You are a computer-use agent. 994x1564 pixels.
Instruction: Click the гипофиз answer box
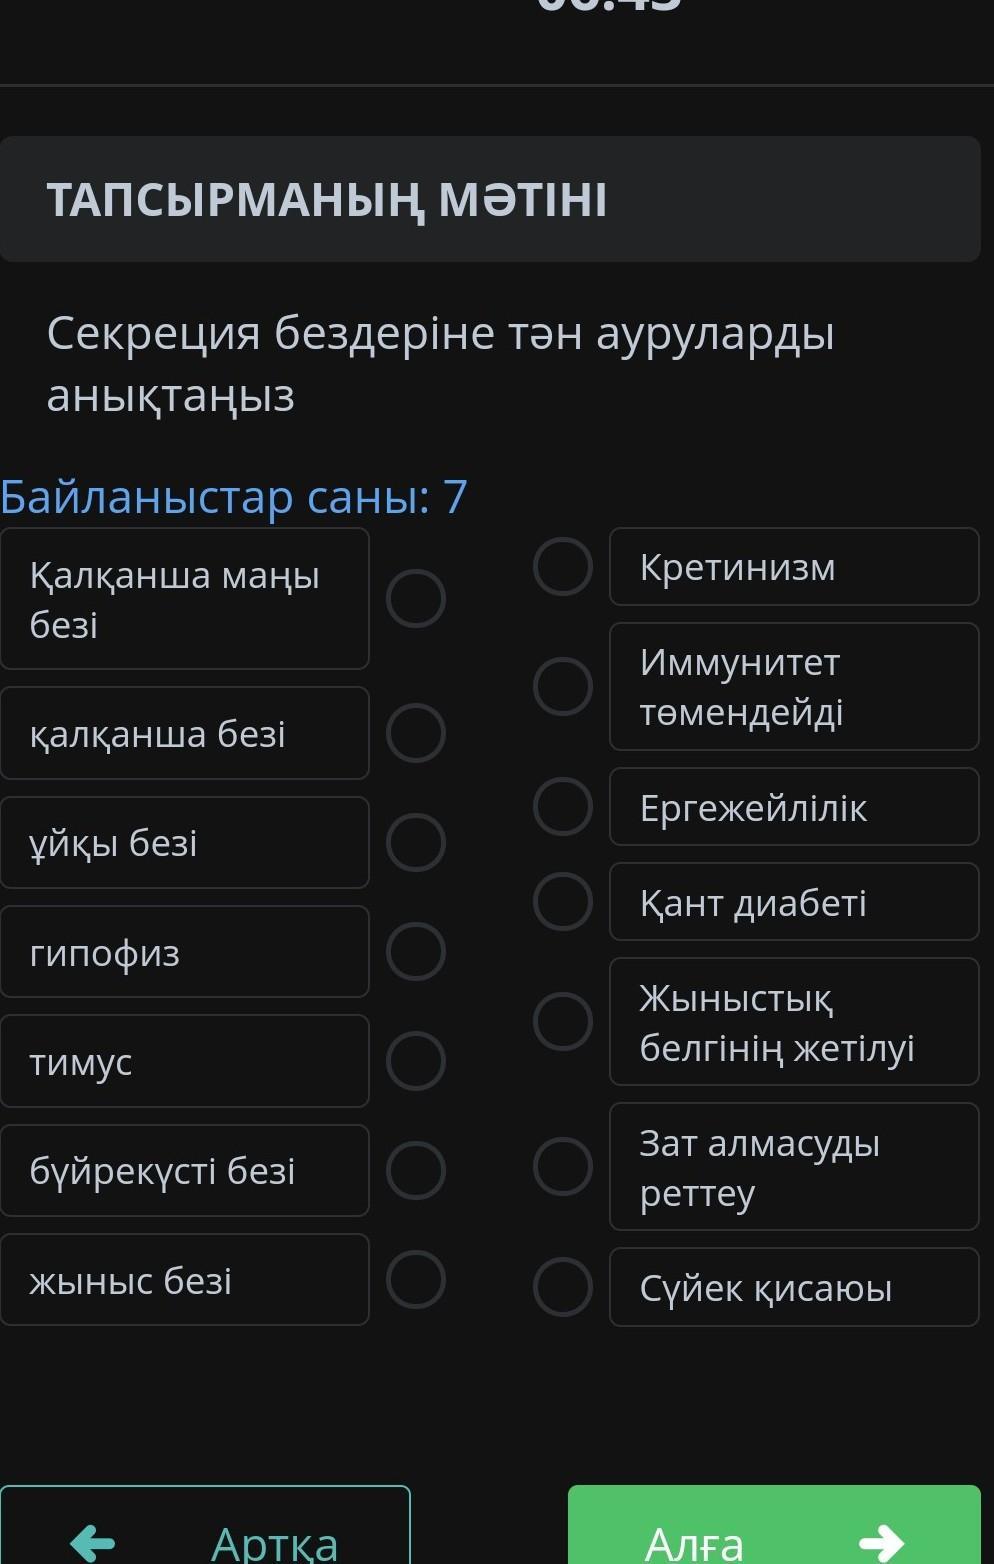pyautogui.click(x=185, y=952)
